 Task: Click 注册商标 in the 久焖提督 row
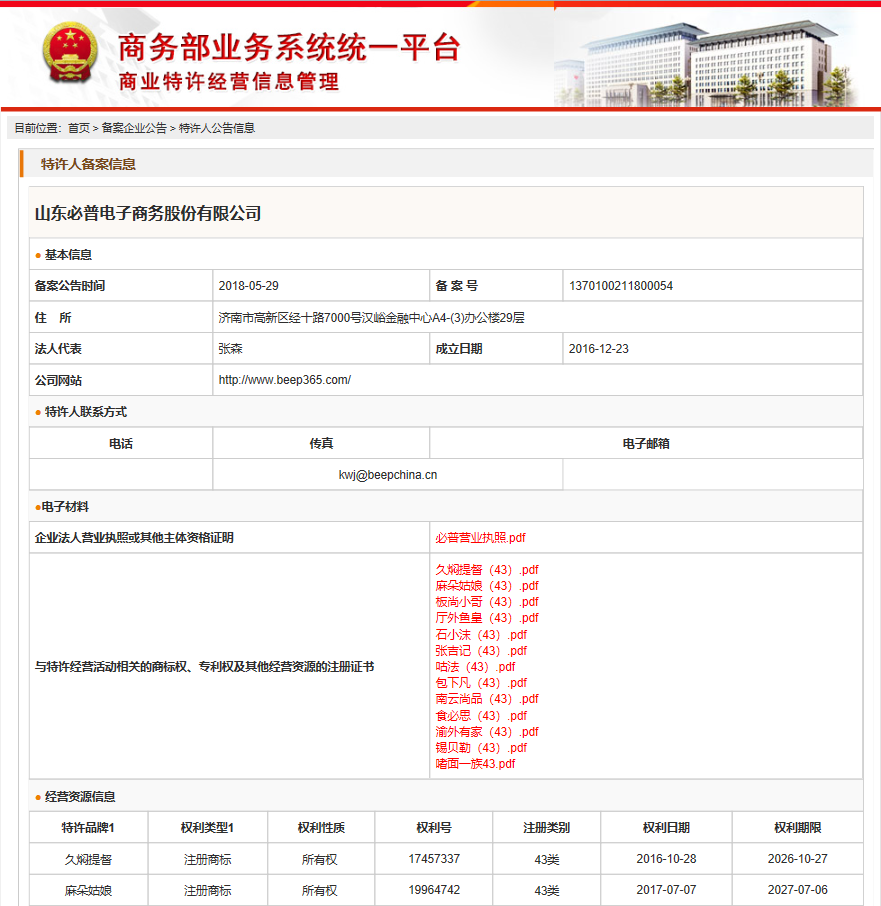point(207,860)
